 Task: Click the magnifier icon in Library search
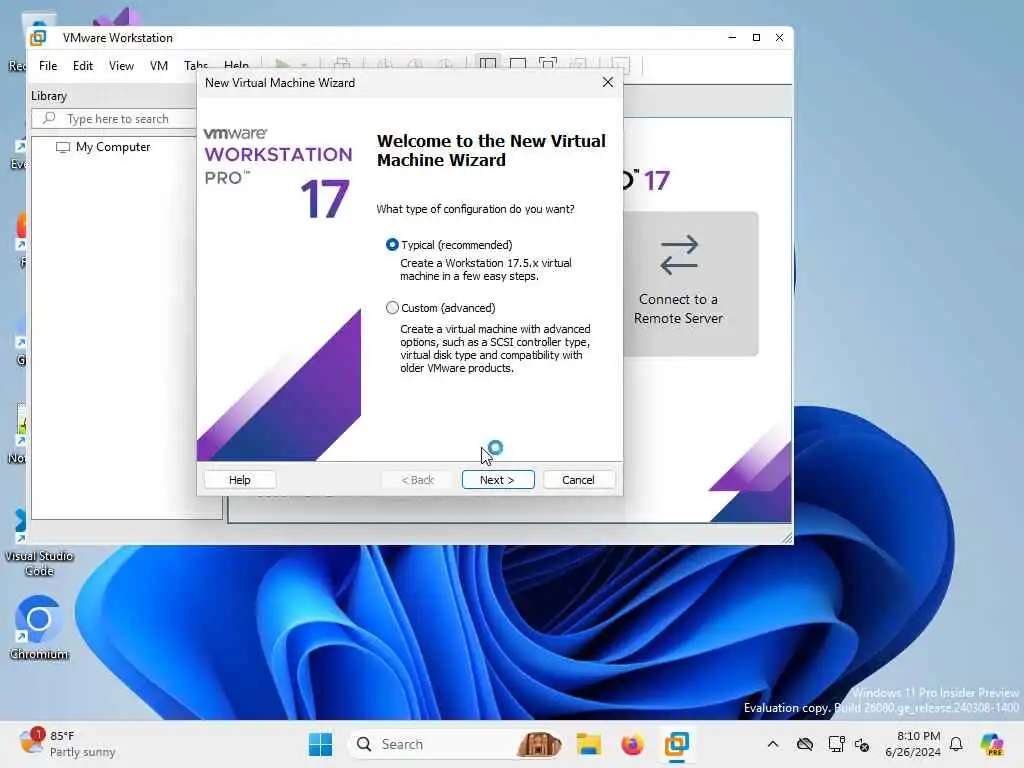point(49,118)
